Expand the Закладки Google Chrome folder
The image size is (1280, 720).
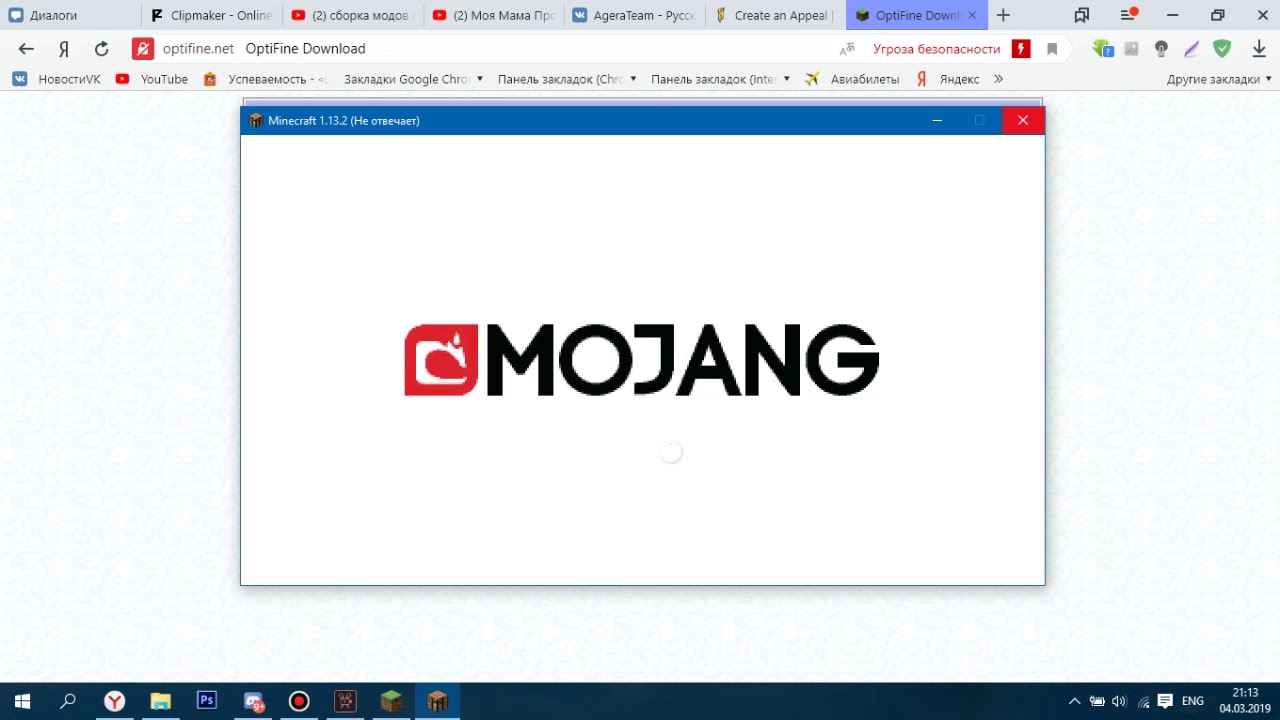click(x=413, y=79)
